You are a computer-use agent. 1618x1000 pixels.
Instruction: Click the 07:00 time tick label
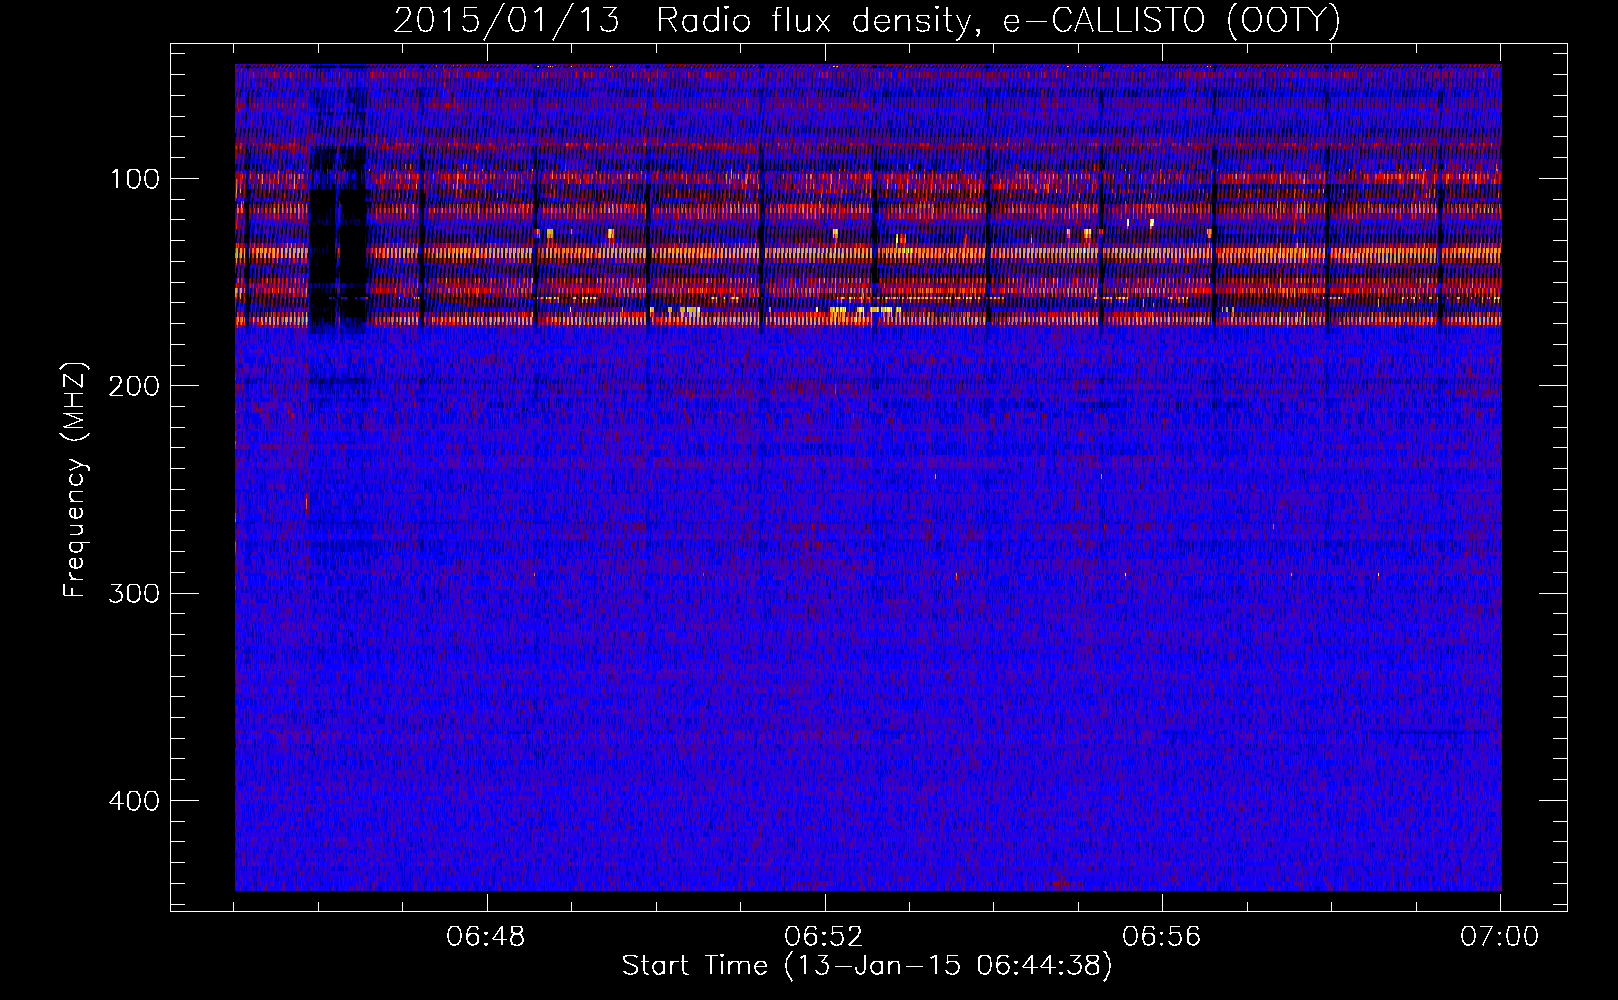1499,937
